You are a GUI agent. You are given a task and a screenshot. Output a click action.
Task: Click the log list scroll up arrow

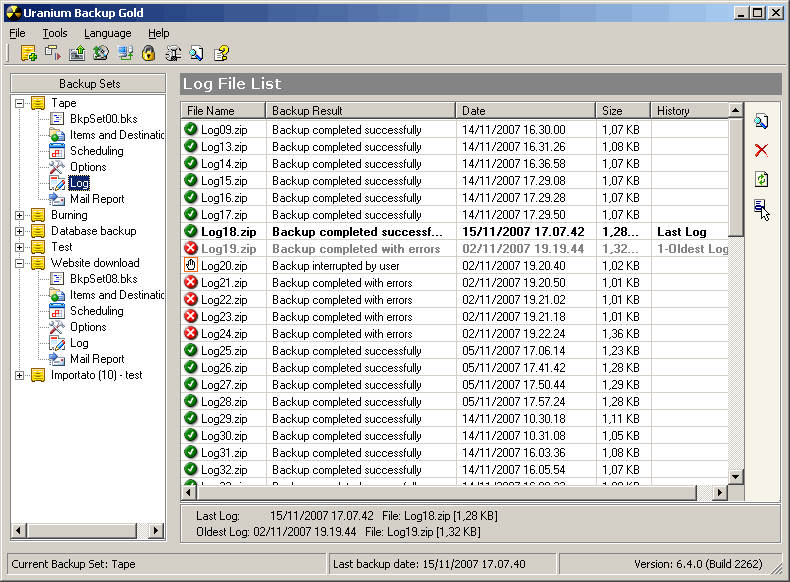pos(736,110)
